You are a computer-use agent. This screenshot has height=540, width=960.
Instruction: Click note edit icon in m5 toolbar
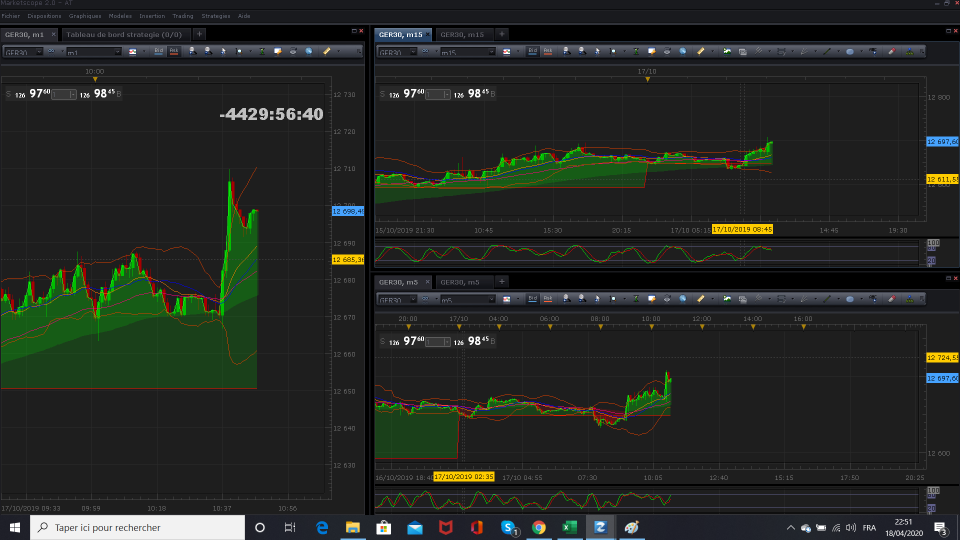[651, 299]
